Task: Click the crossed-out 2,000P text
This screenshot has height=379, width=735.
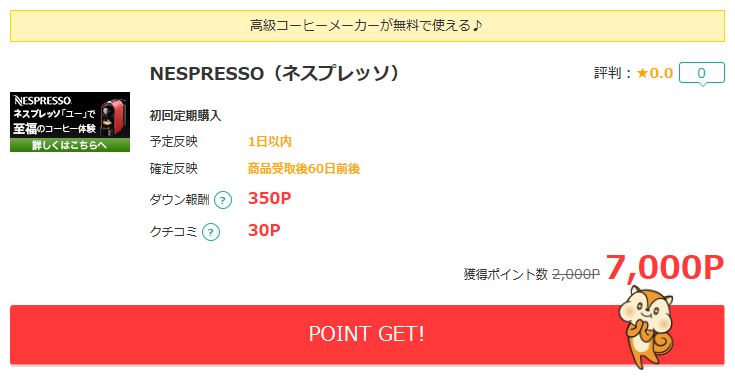Action: coord(576,274)
